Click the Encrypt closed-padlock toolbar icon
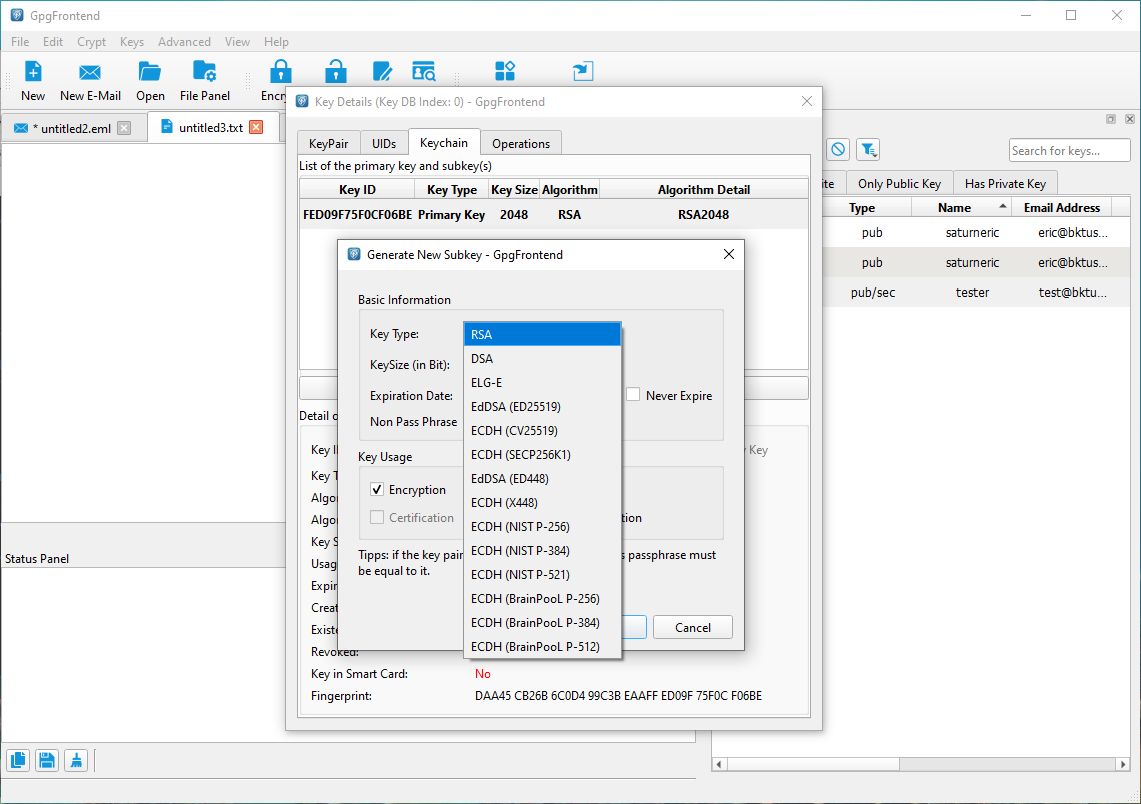This screenshot has height=804, width=1141. click(280, 71)
